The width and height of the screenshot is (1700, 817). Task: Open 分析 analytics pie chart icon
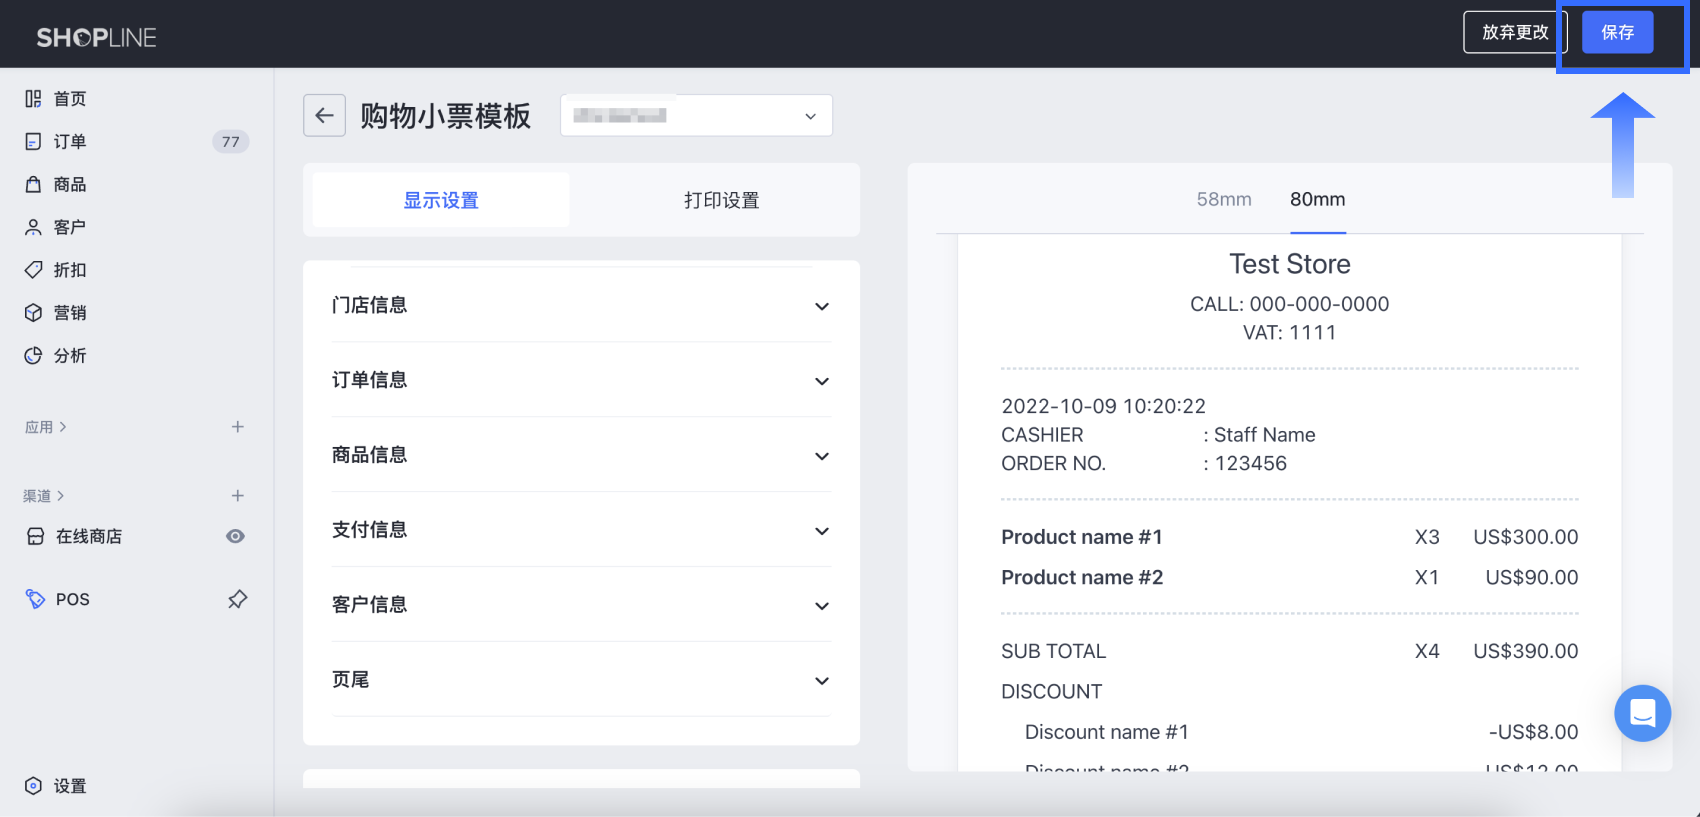pyautogui.click(x=33, y=355)
